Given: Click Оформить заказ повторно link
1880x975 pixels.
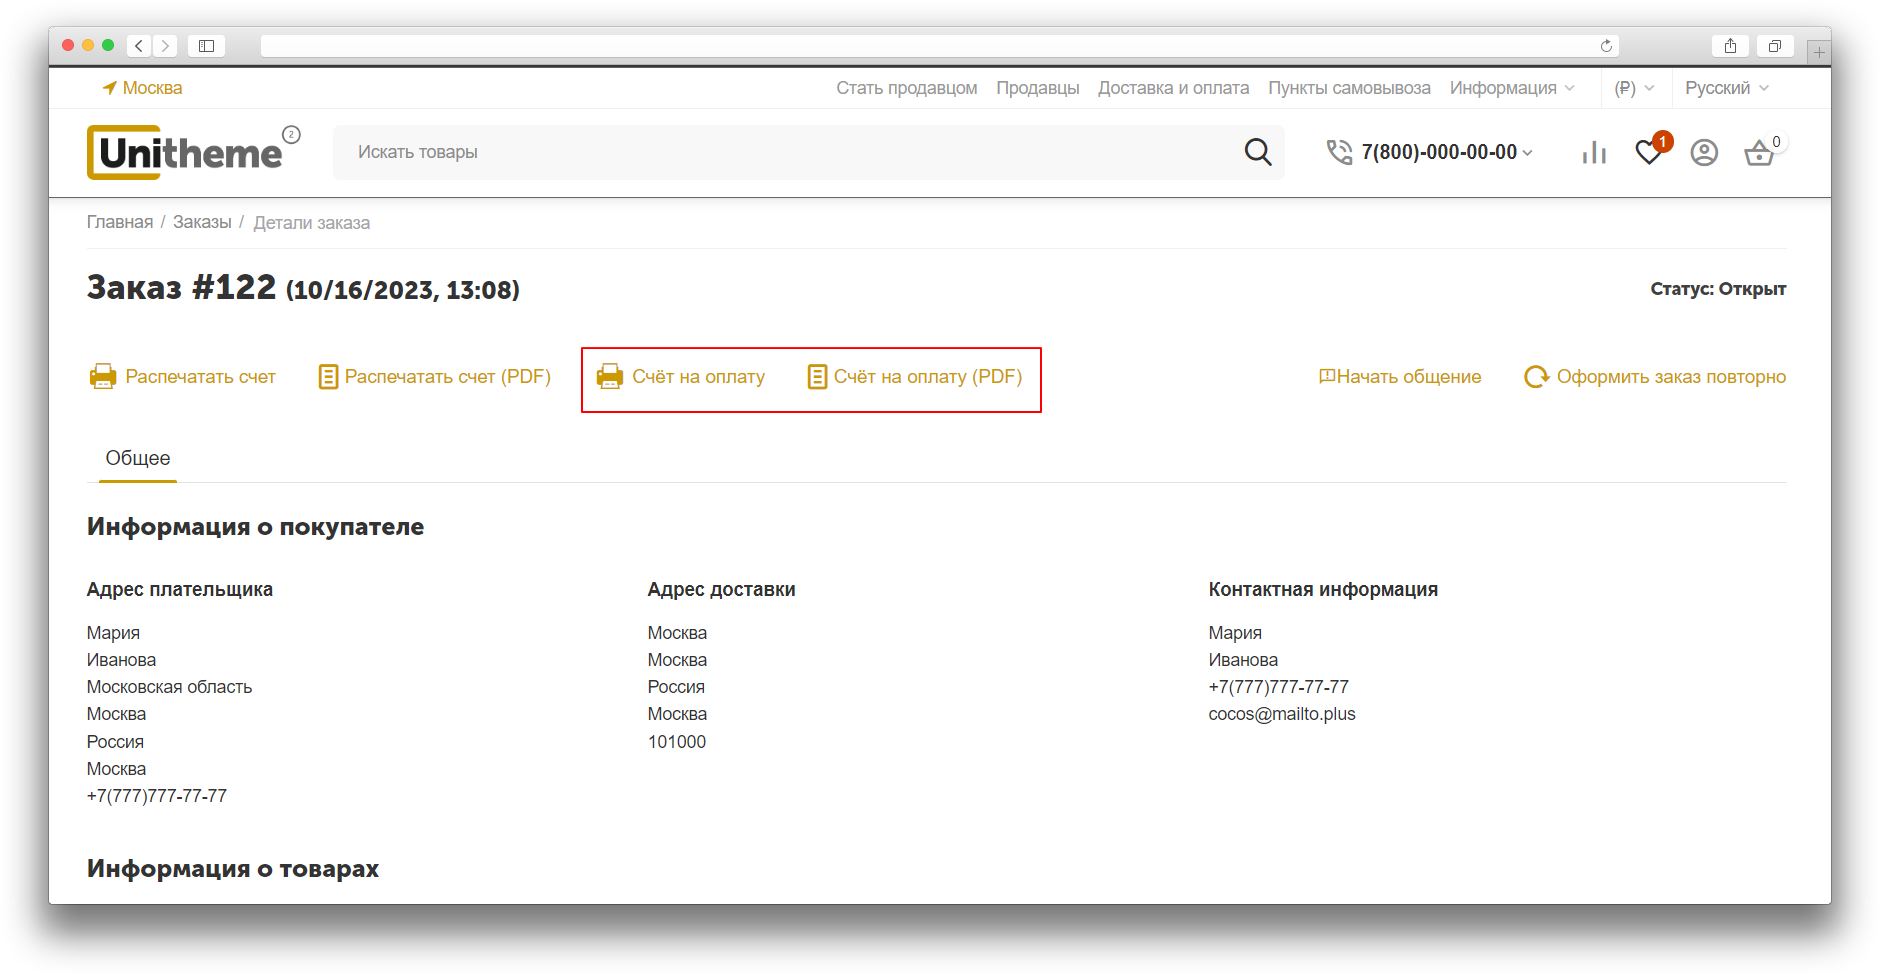Looking at the screenshot, I should pos(1655,377).
